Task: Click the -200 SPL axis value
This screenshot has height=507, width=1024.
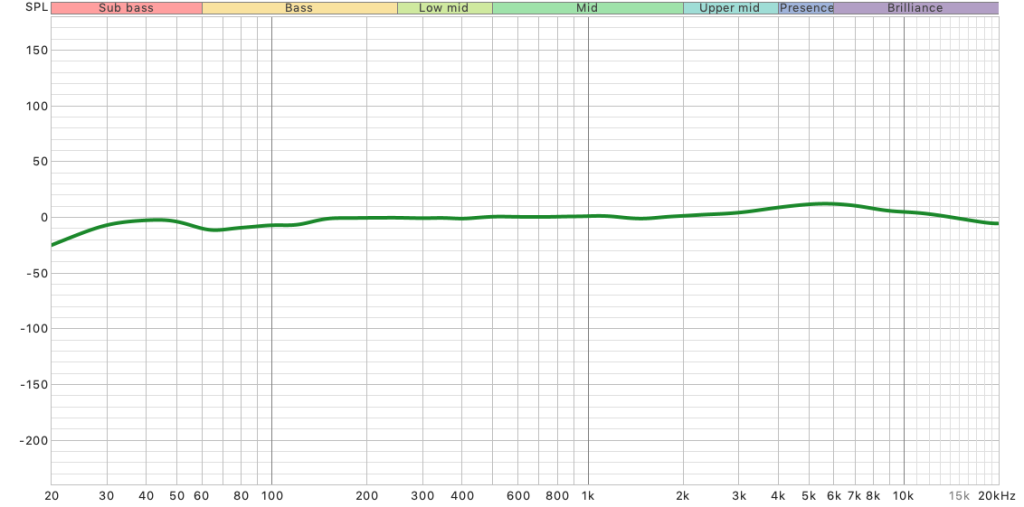Action: 32,440
